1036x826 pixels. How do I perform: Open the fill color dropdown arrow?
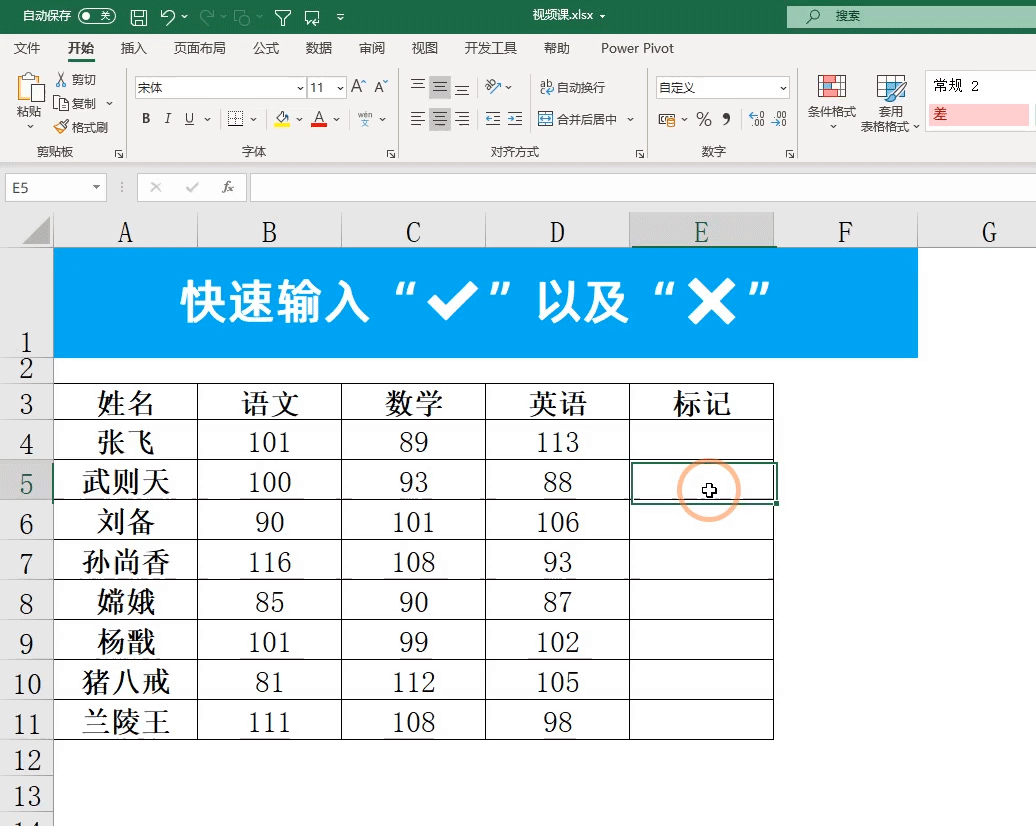(299, 120)
